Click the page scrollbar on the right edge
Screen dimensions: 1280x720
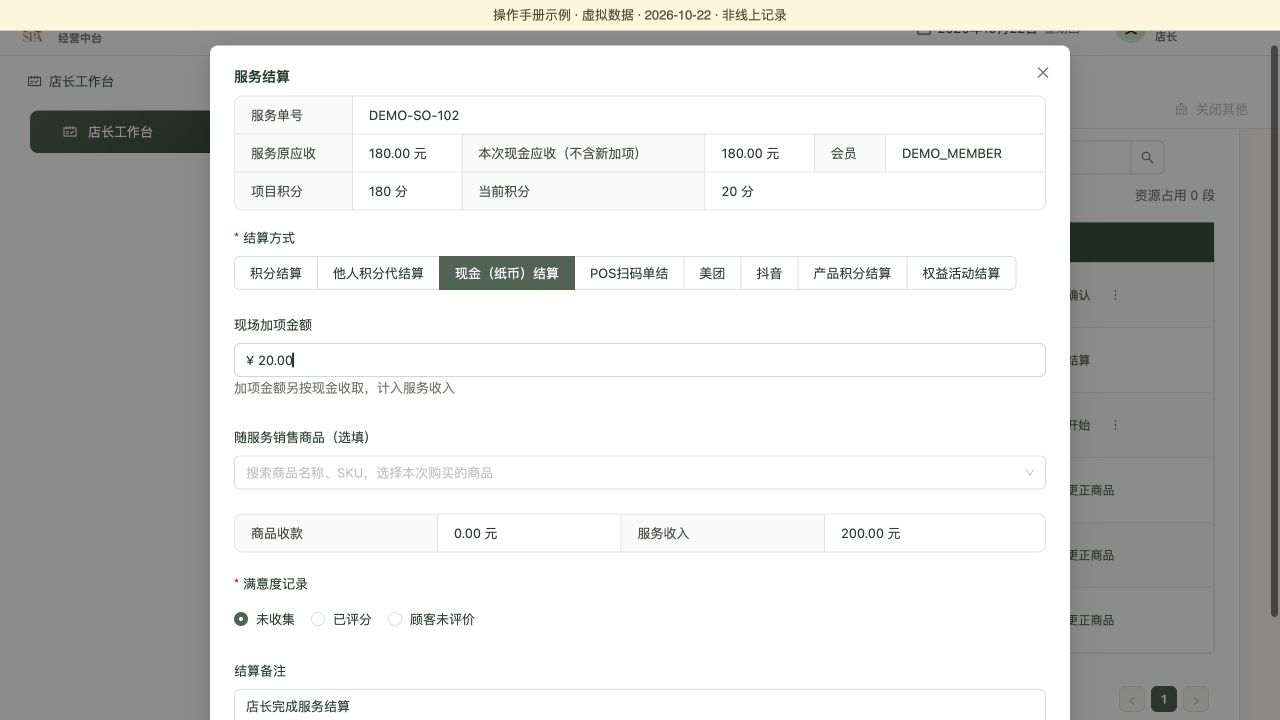(x=1274, y=330)
